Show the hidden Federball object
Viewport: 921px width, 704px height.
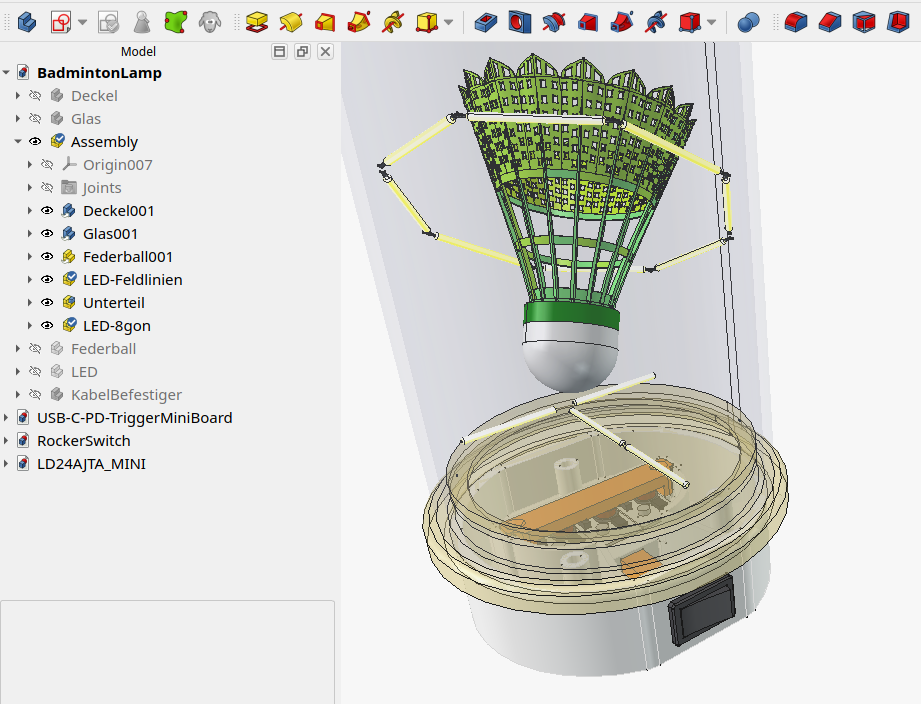click(35, 349)
